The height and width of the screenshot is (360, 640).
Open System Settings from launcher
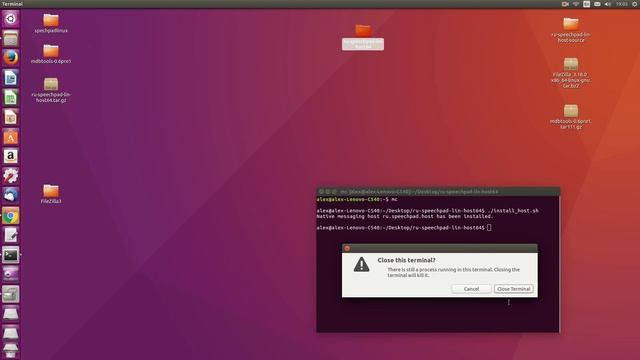tap(11, 176)
